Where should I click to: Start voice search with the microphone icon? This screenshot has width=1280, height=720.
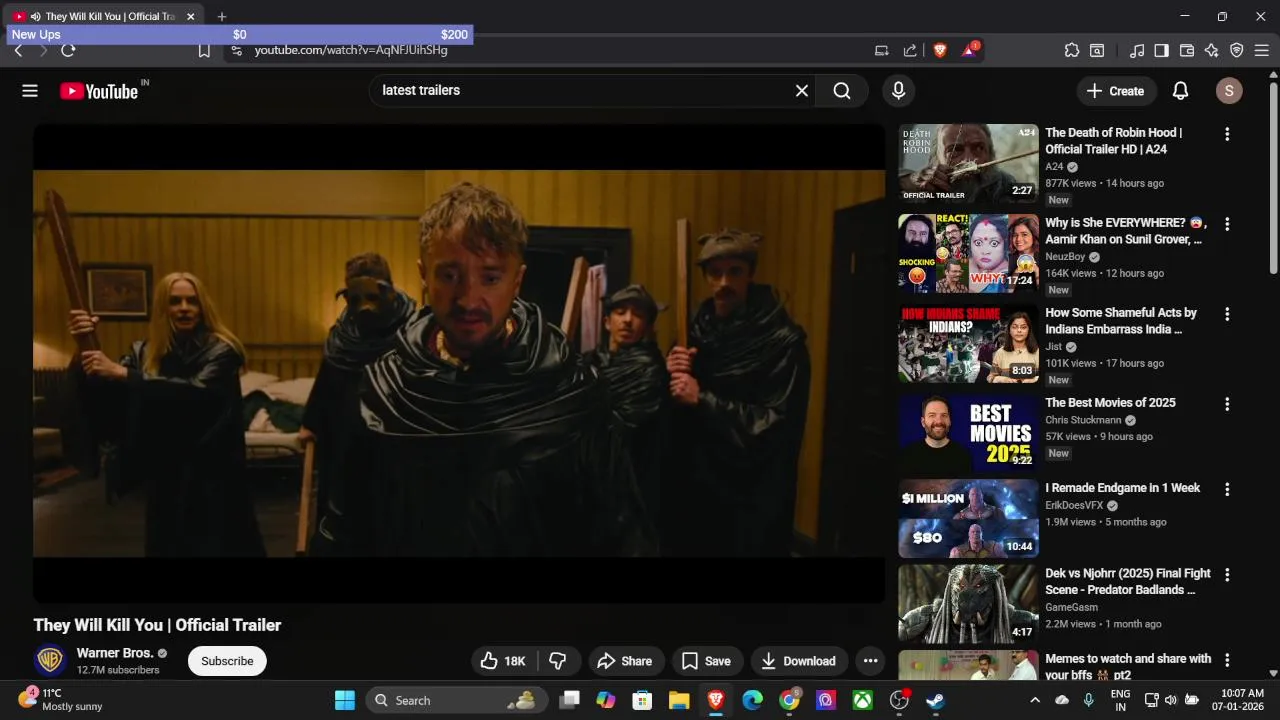[898, 91]
